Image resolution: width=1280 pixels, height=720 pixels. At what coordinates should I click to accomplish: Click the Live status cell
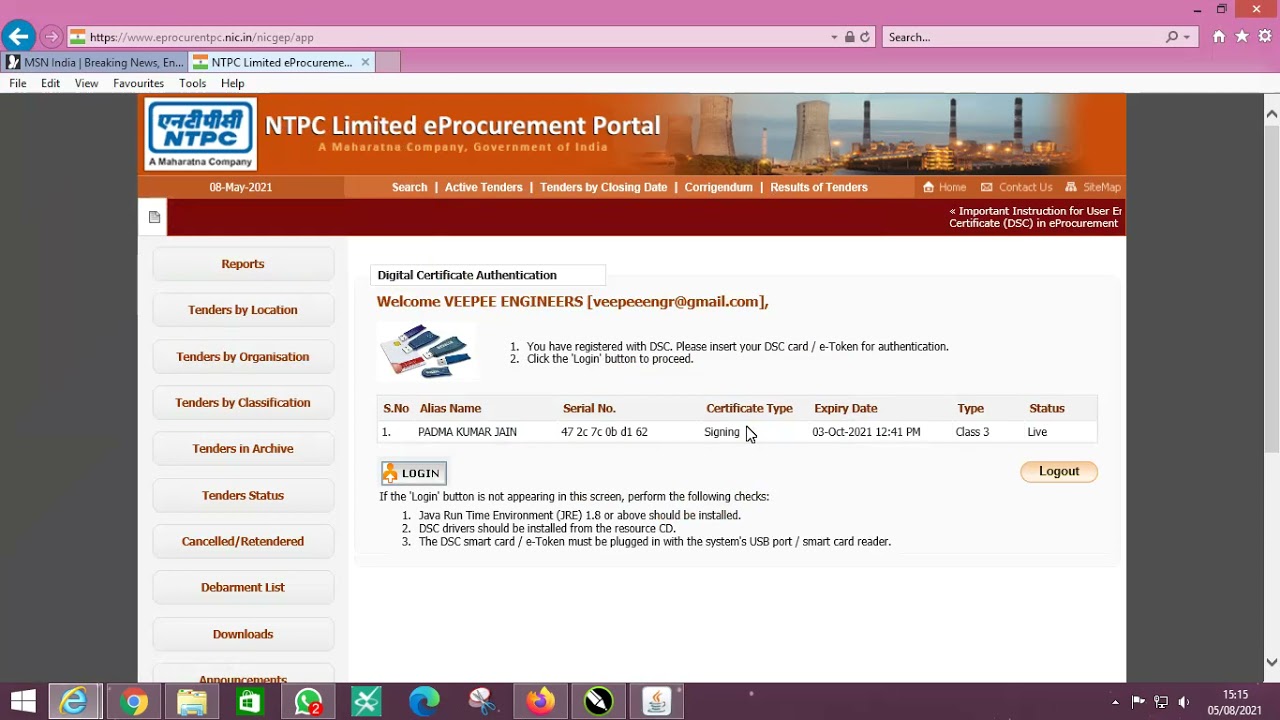point(1037,432)
